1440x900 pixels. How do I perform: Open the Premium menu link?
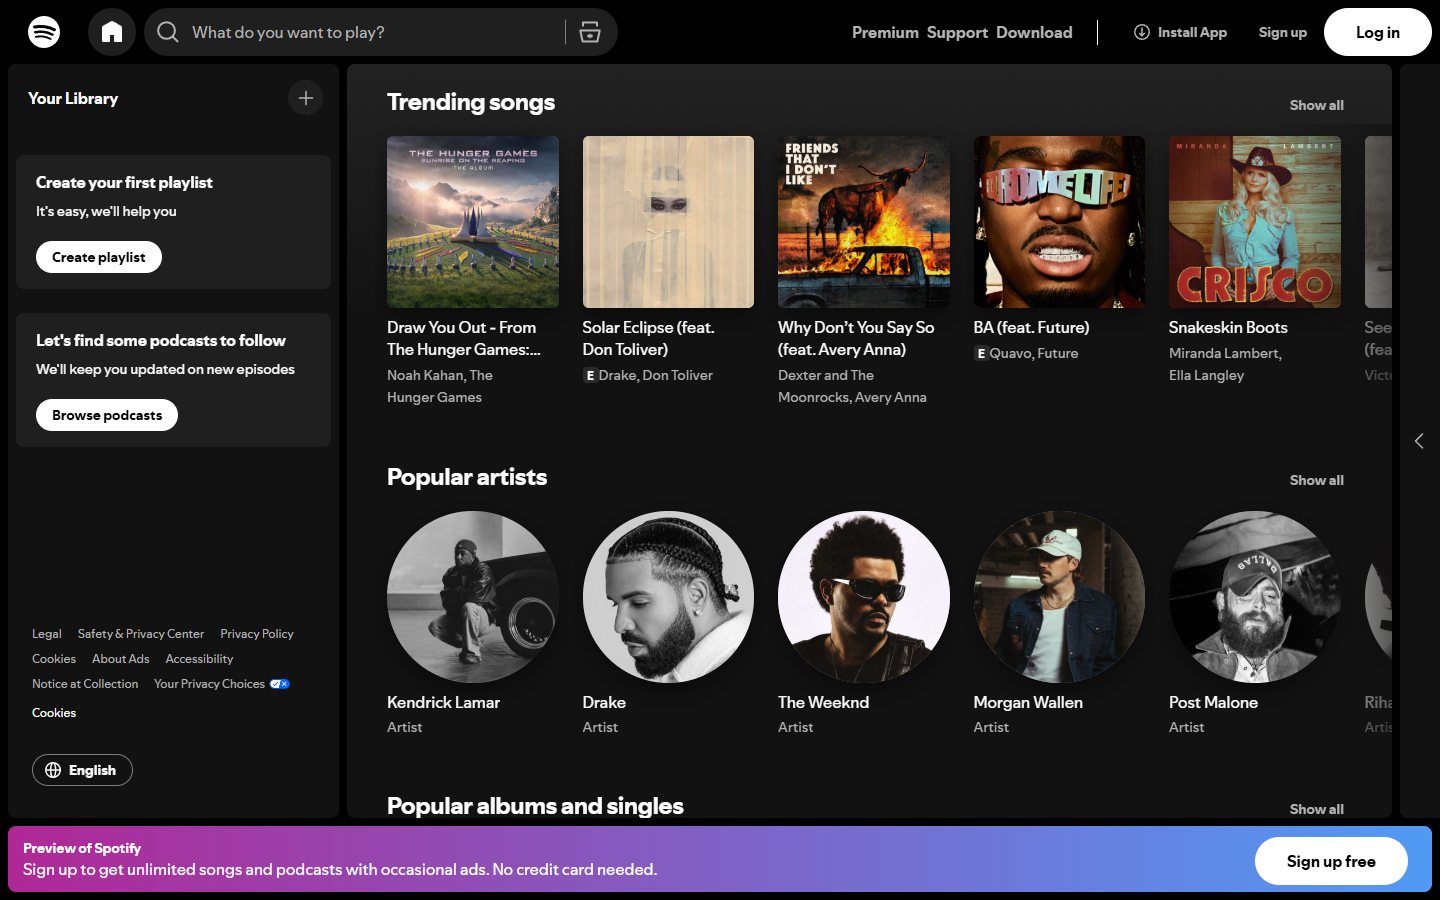(x=885, y=32)
